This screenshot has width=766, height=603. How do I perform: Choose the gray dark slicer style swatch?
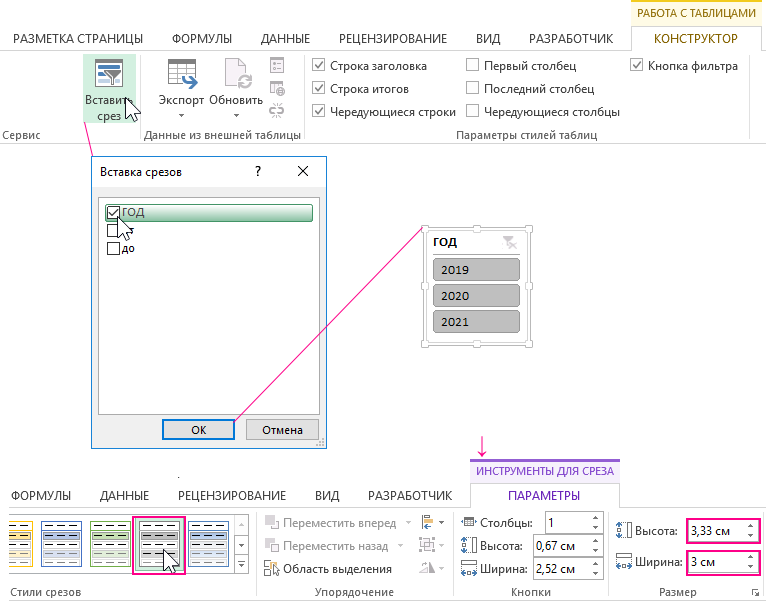pos(158,545)
